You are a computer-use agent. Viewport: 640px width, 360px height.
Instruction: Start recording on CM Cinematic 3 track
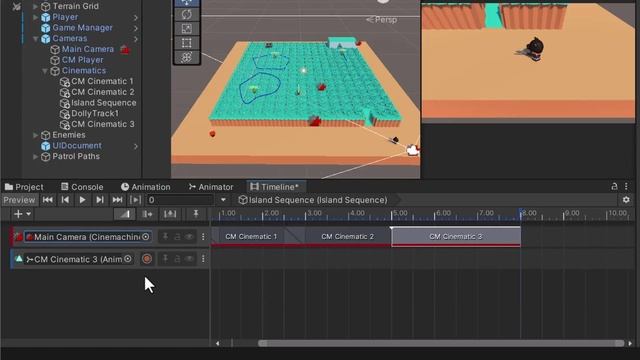tap(147, 259)
